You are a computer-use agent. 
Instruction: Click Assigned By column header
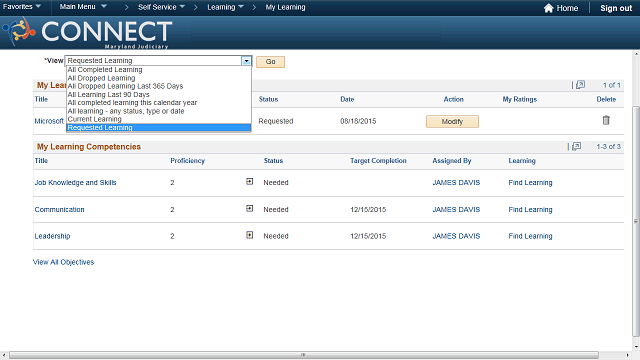pyautogui.click(x=452, y=161)
